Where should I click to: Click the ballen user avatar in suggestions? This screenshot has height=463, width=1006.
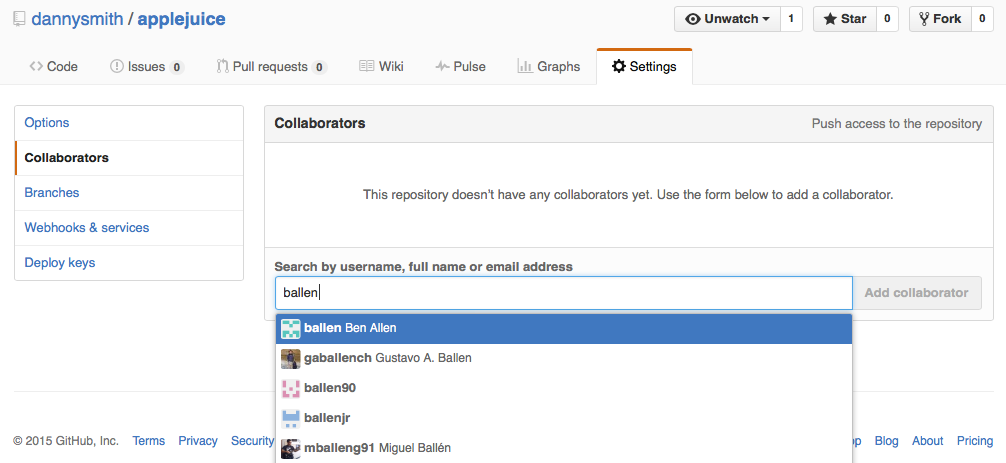[x=291, y=329]
